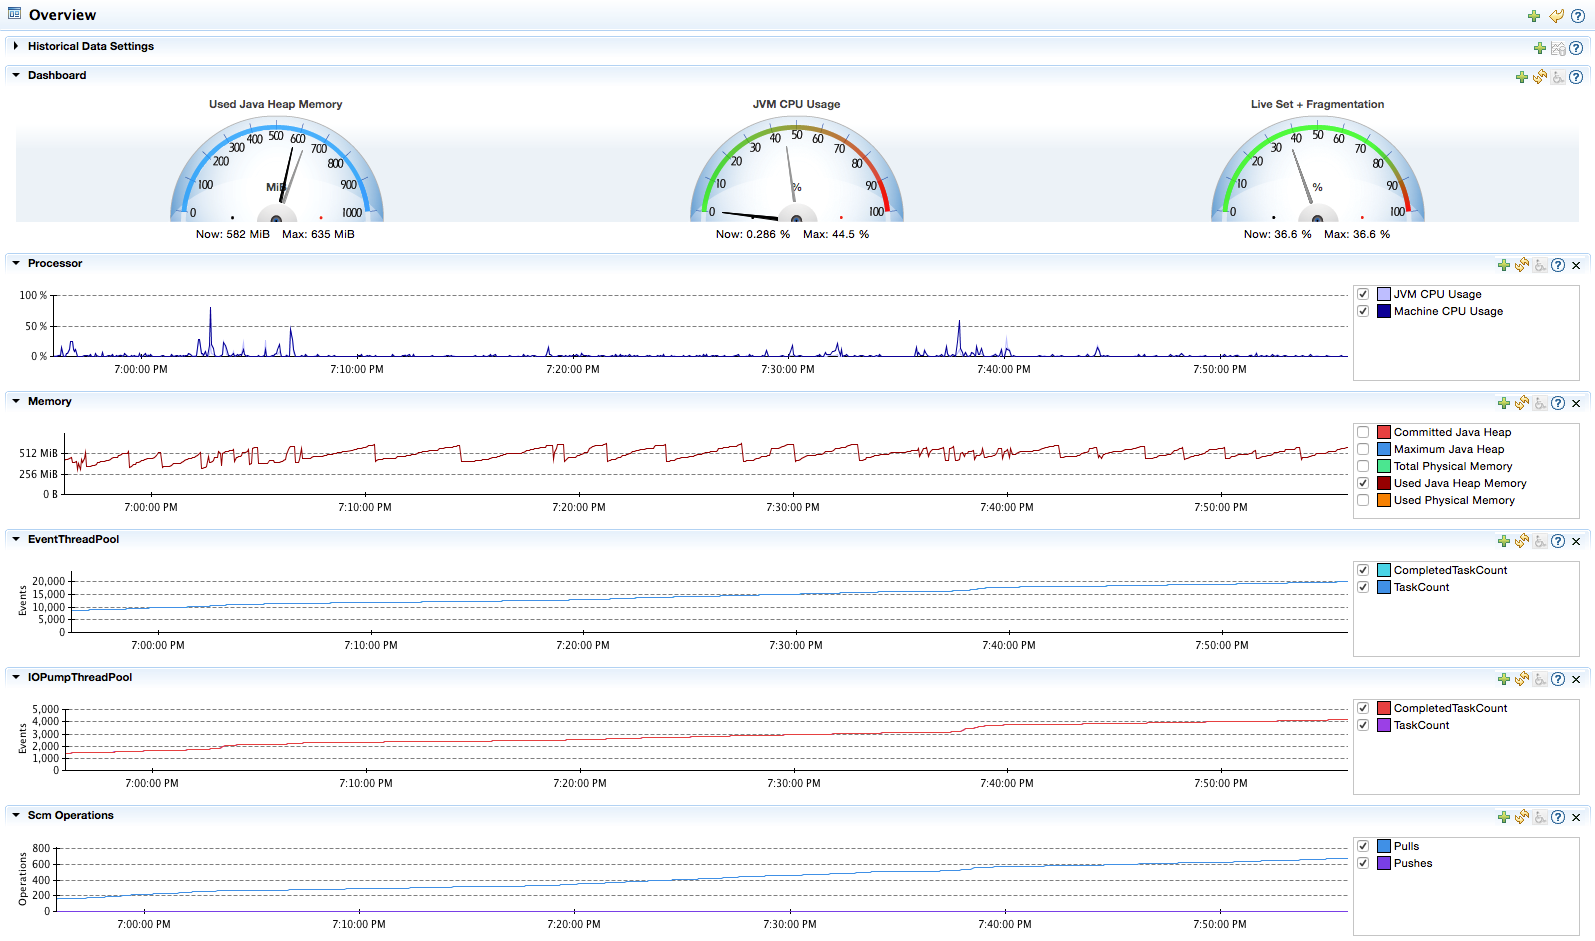This screenshot has width=1595, height=941.
Task: Click the Scm Operations refresh arrows icon
Action: tap(1522, 817)
